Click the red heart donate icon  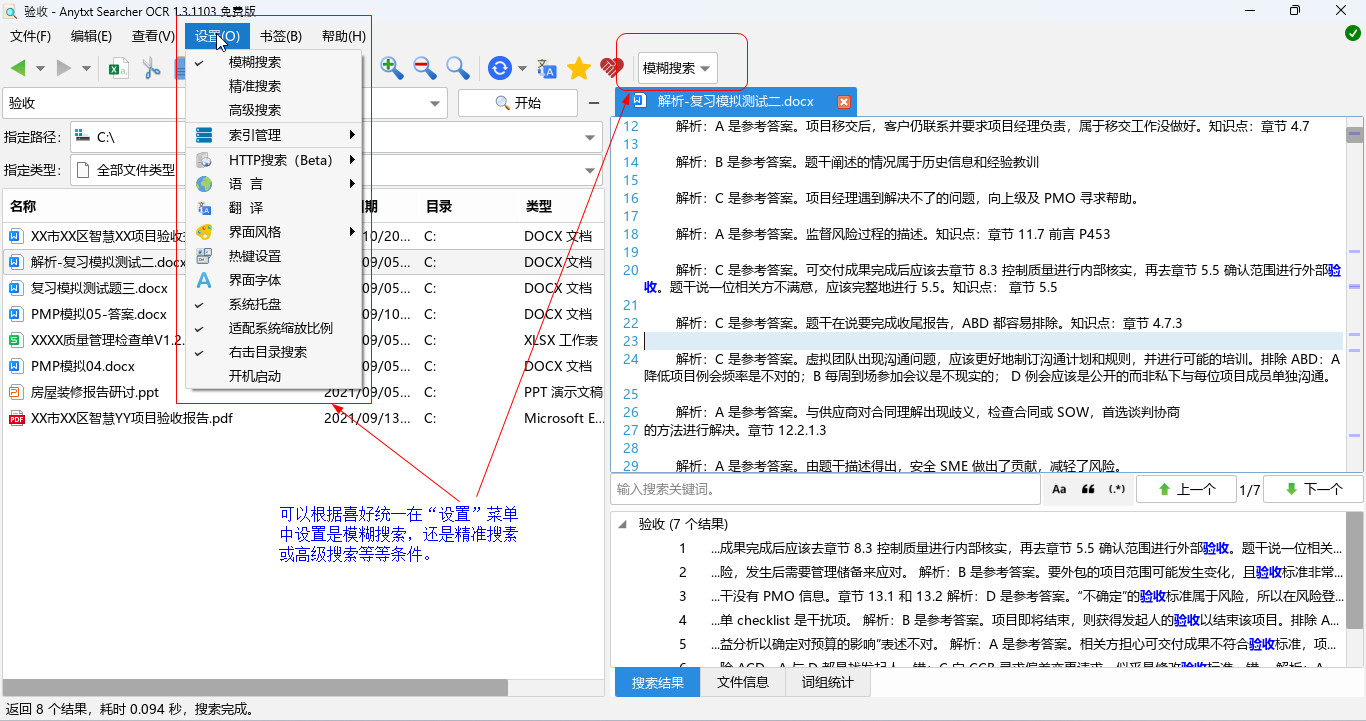[x=613, y=67]
